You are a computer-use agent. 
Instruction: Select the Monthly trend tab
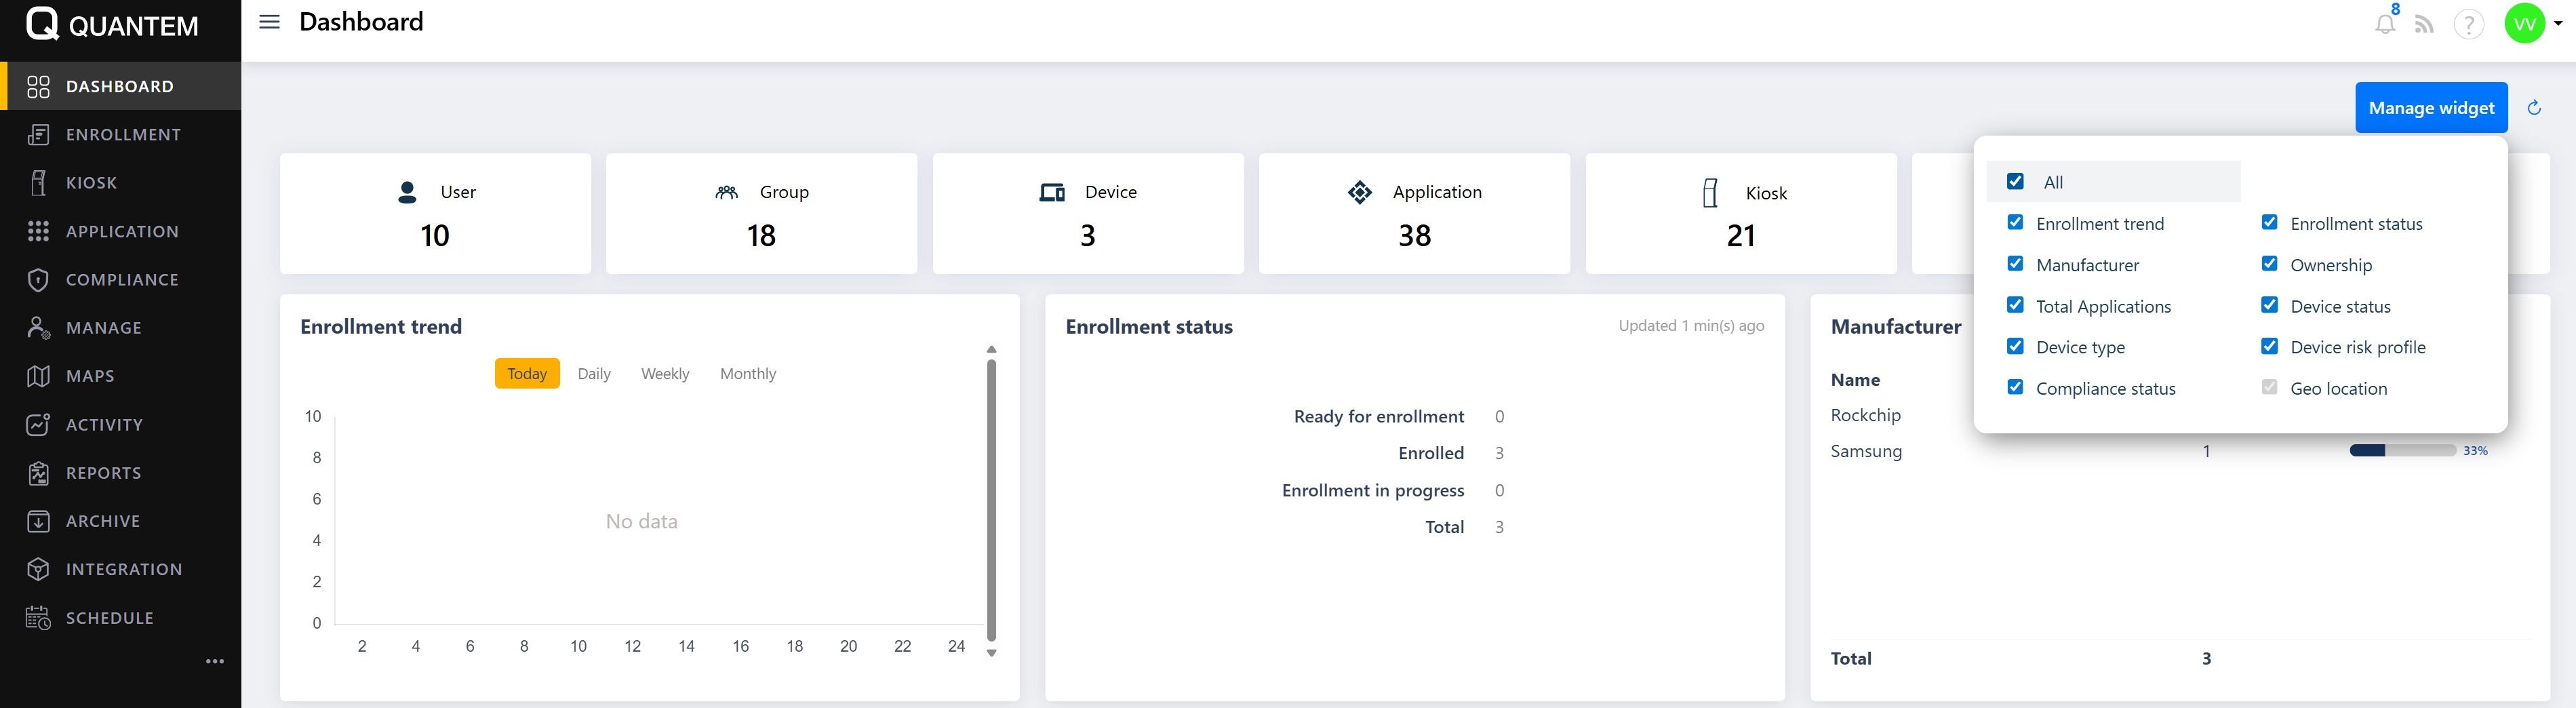[x=747, y=374]
